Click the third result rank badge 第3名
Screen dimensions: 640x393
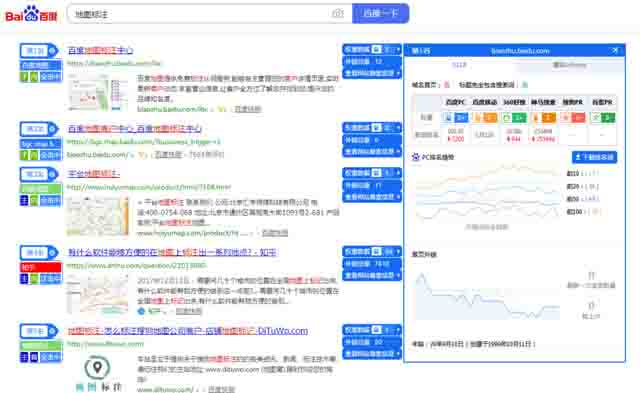point(39,174)
